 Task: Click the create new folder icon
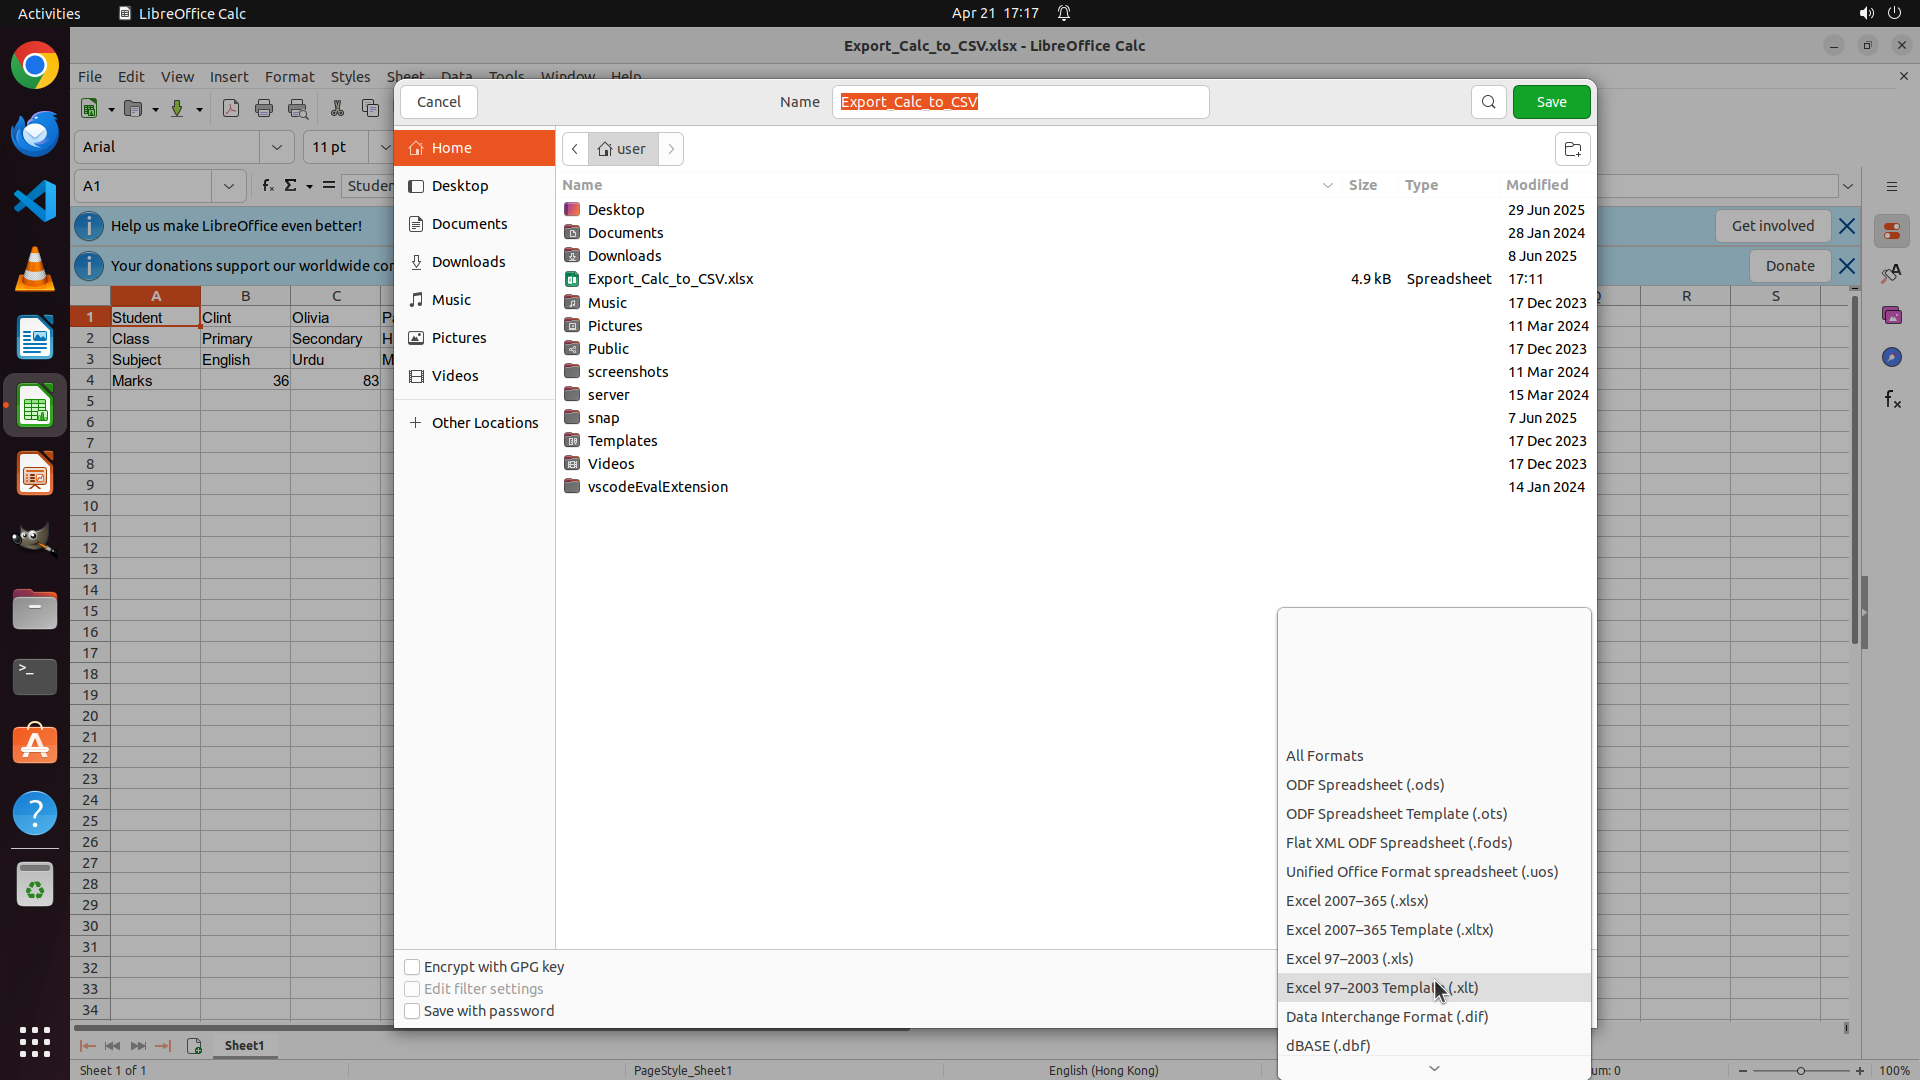(1572, 149)
